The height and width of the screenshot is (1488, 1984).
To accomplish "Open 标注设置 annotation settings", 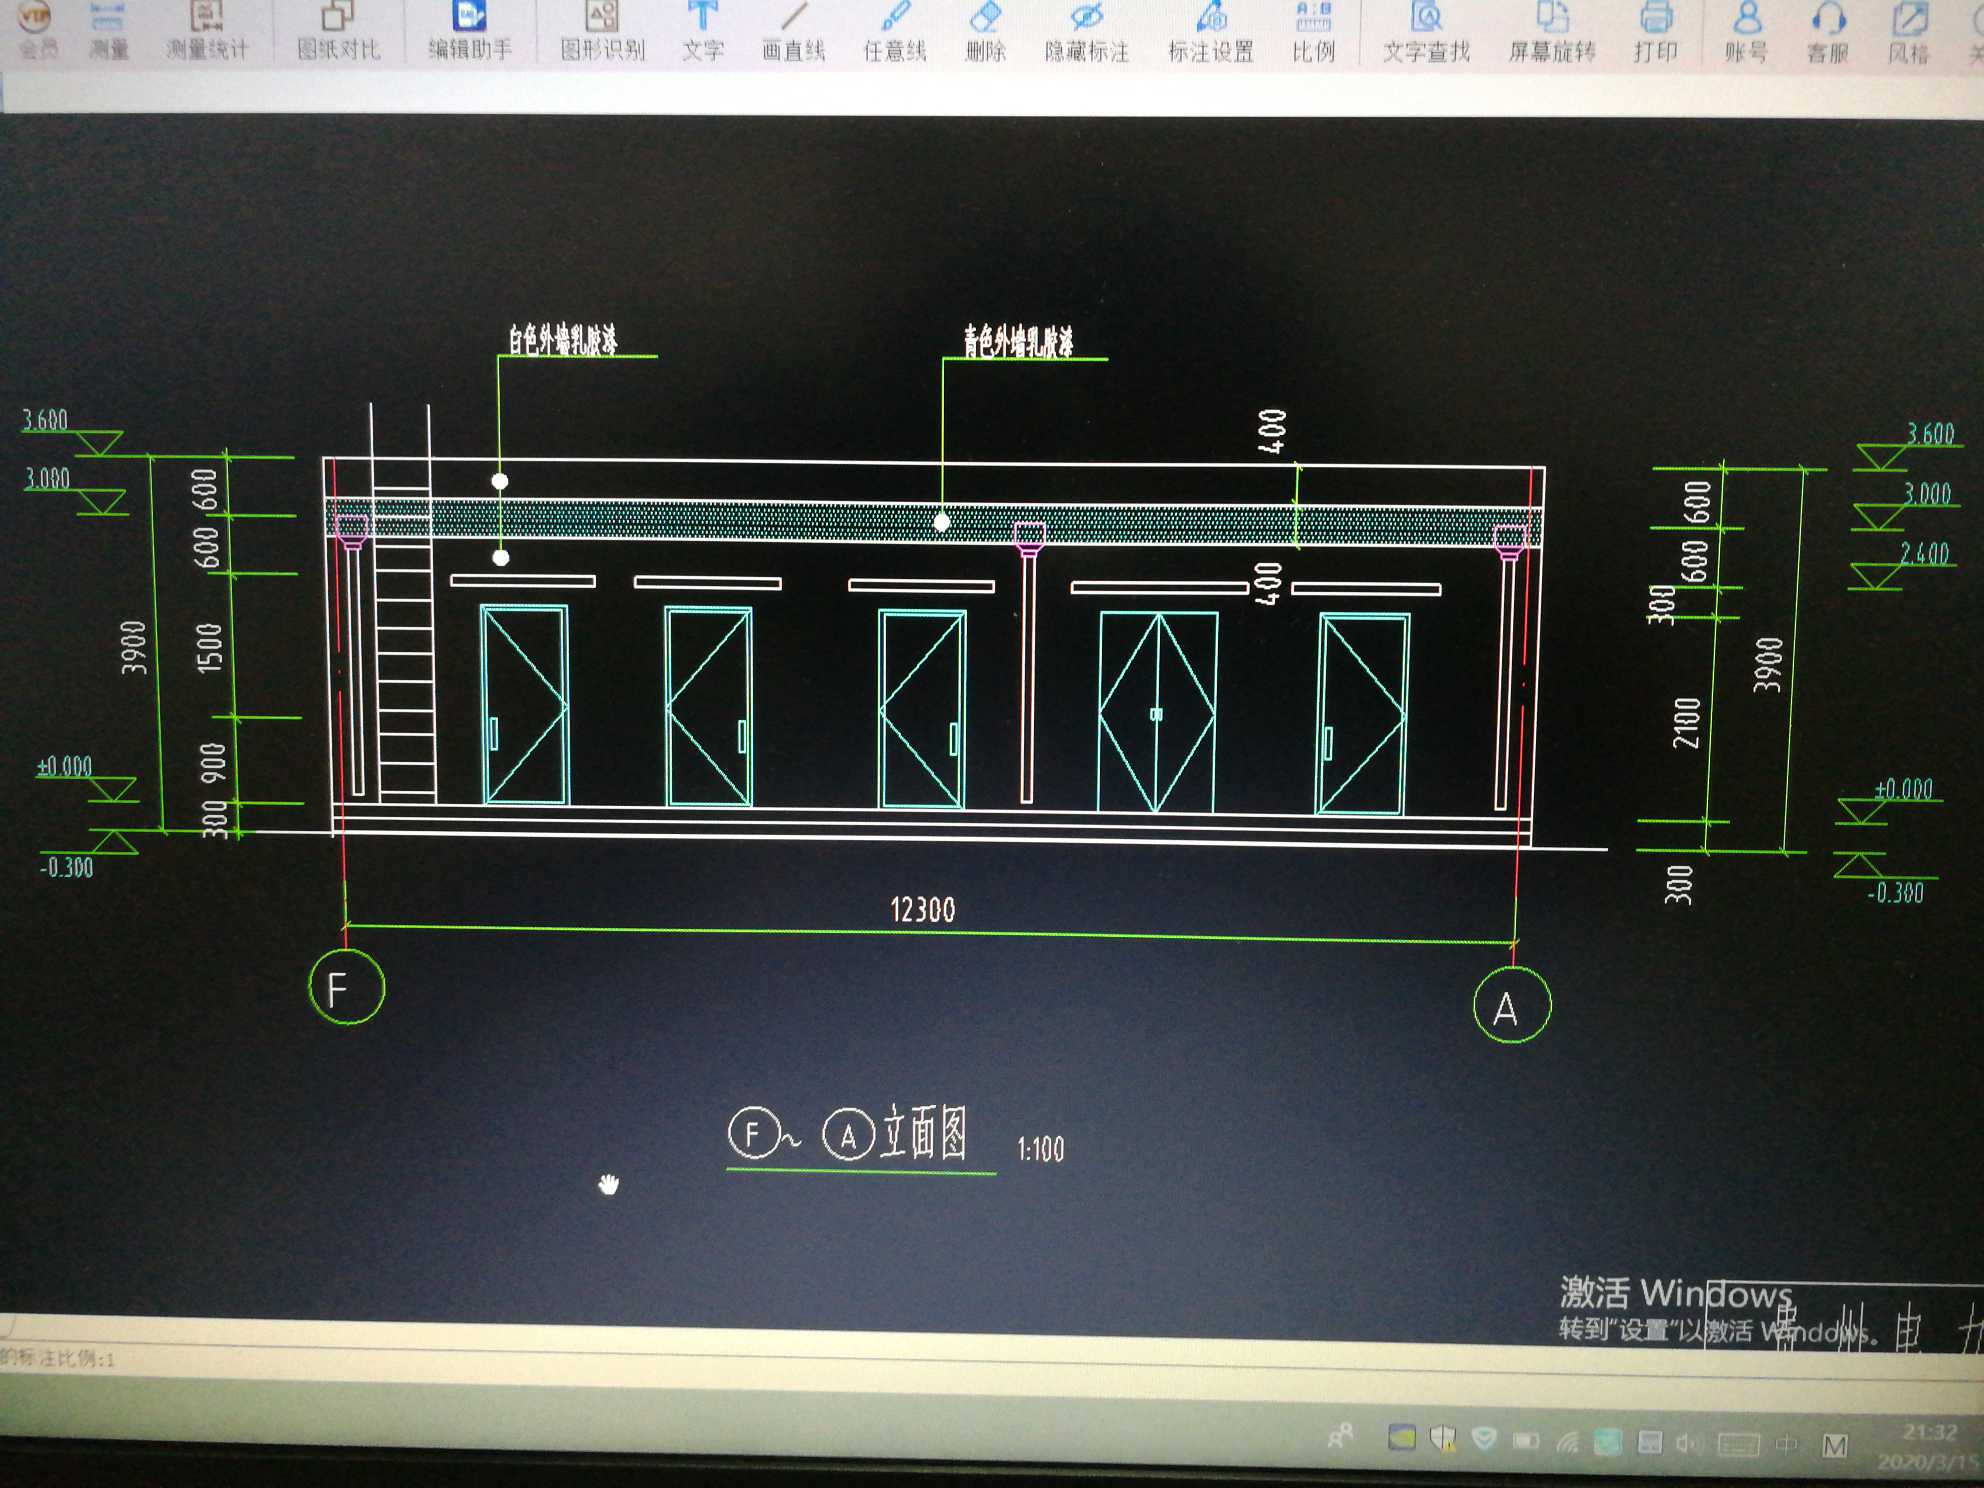I will pyautogui.click(x=1211, y=30).
